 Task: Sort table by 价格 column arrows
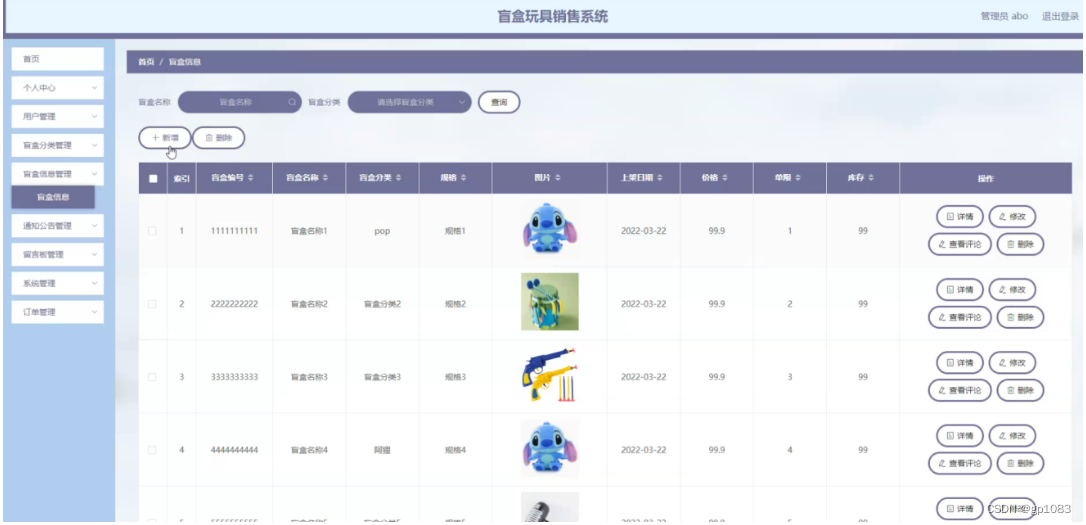point(724,178)
